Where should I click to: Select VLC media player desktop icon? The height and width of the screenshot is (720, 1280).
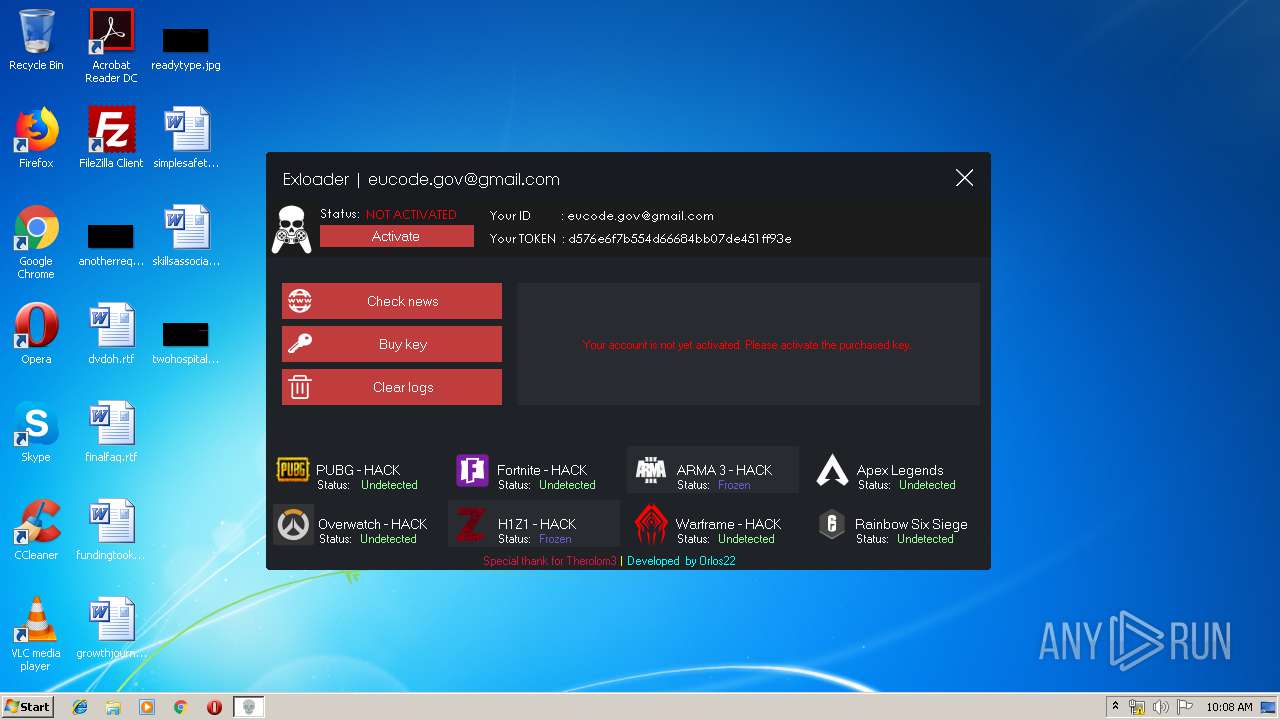click(36, 634)
